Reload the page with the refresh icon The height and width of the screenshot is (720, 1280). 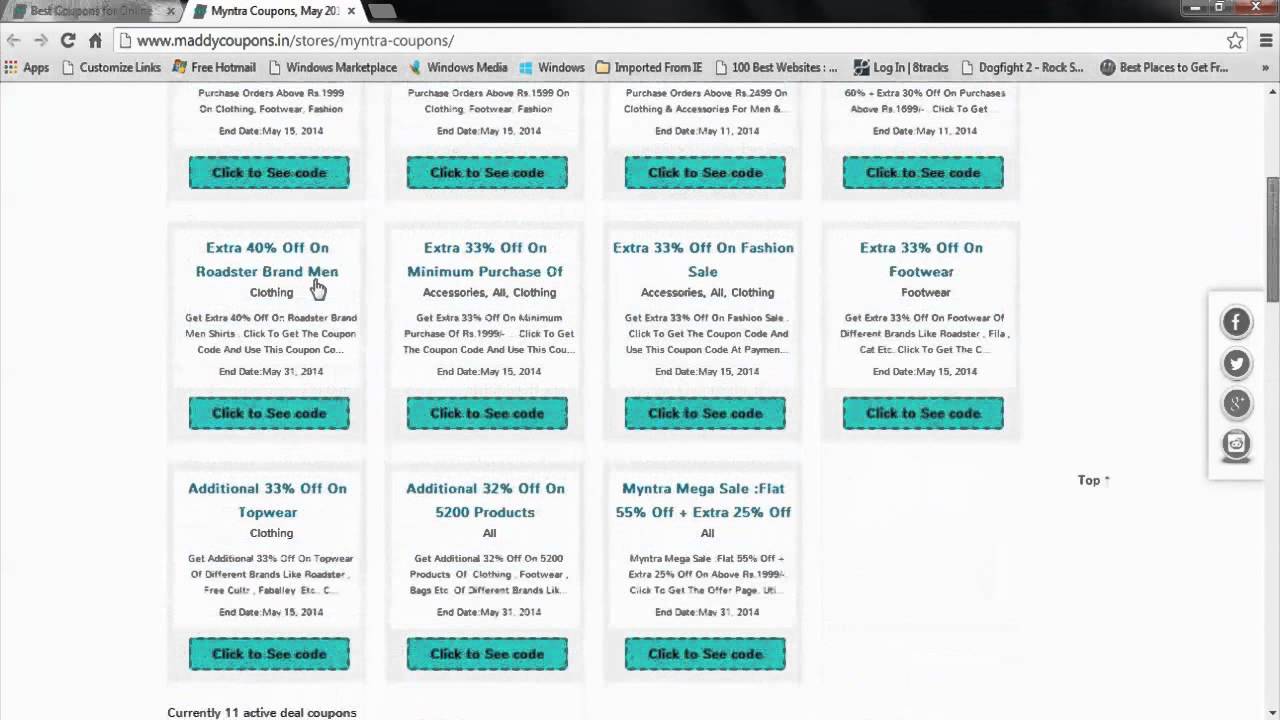(x=68, y=40)
